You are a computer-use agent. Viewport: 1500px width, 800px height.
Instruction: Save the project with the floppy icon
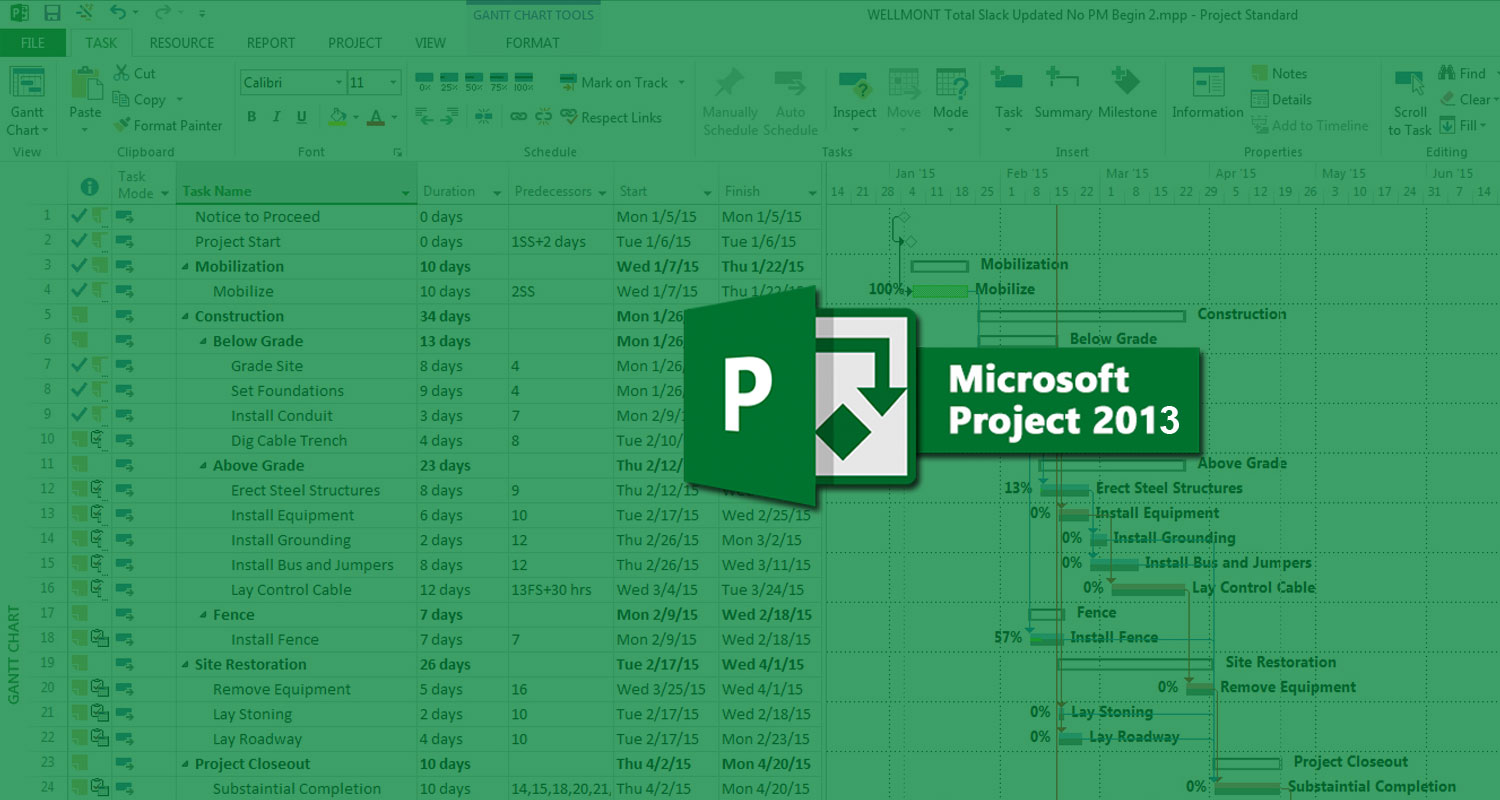[x=52, y=13]
